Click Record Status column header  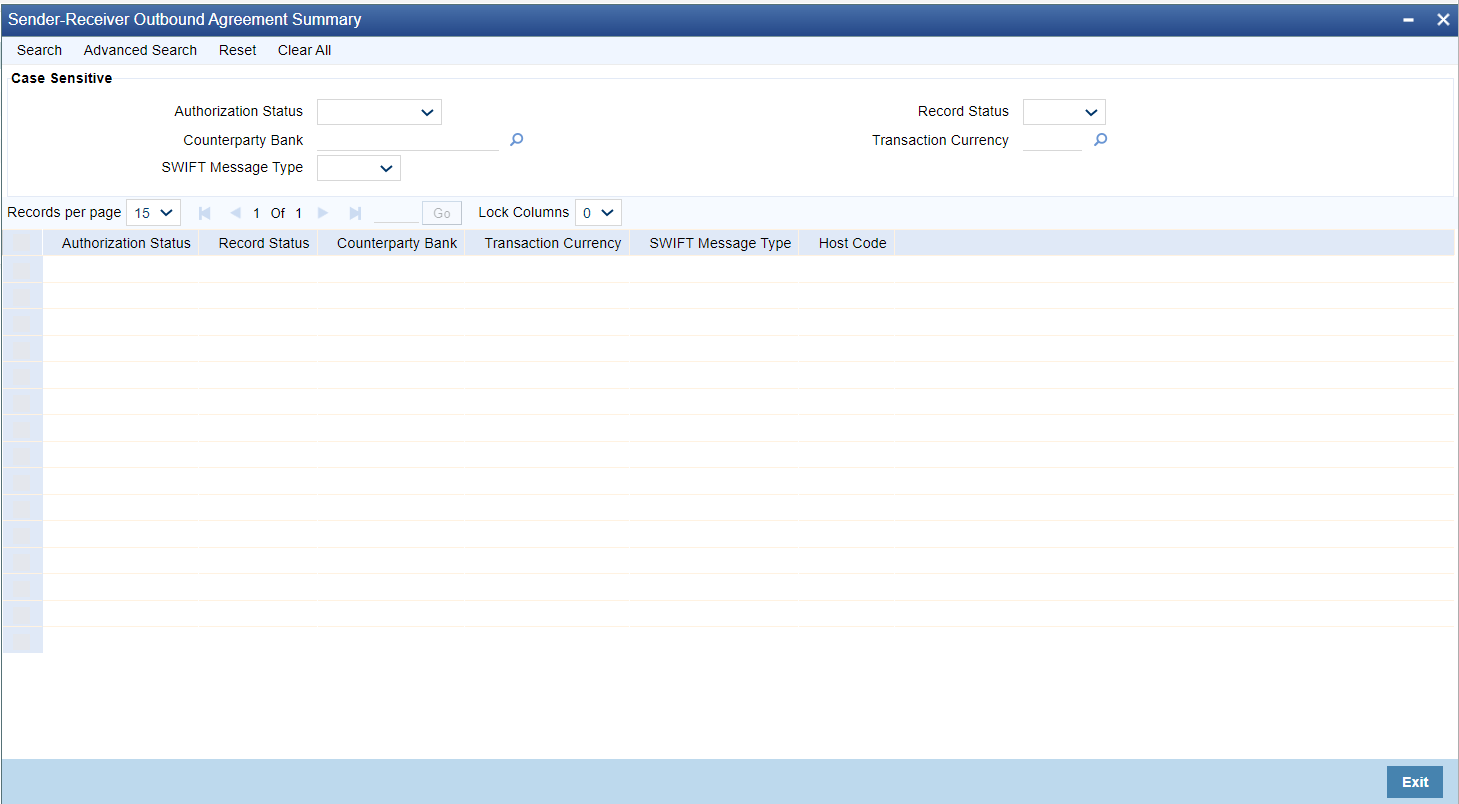(x=264, y=243)
